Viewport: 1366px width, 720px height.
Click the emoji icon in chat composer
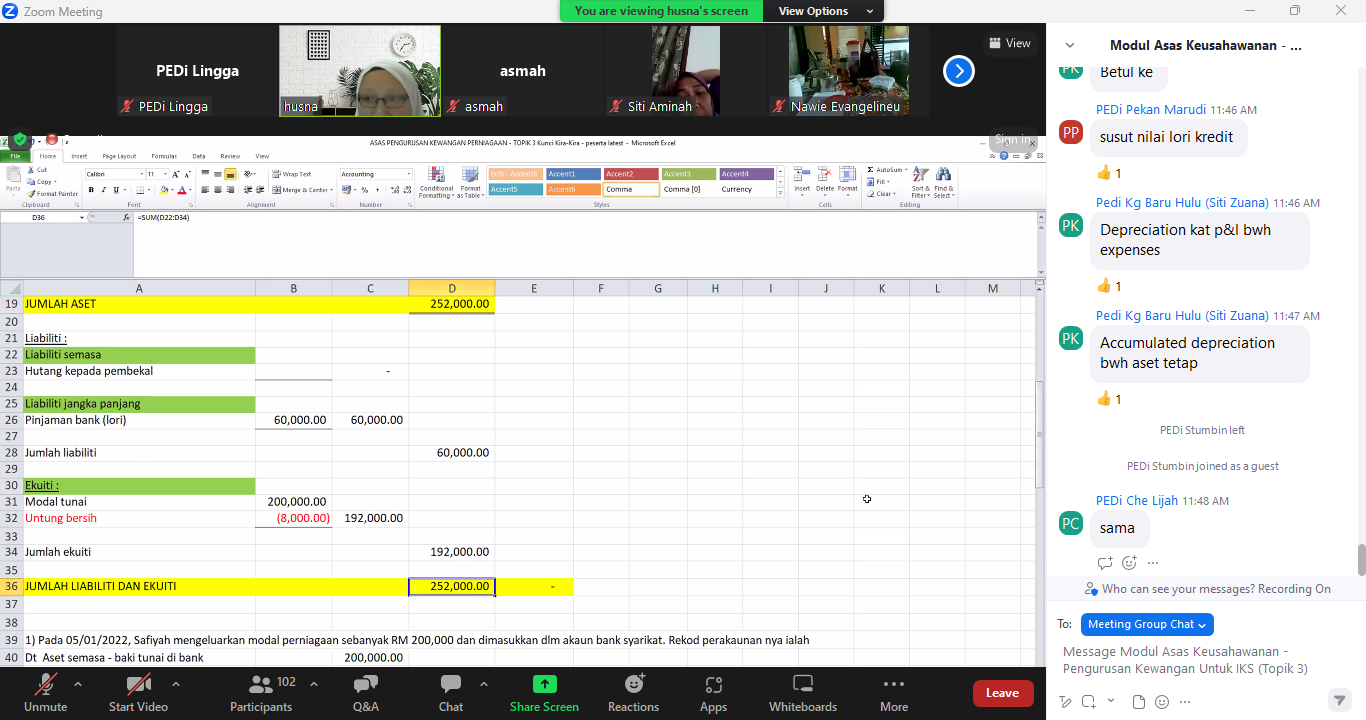1161,701
